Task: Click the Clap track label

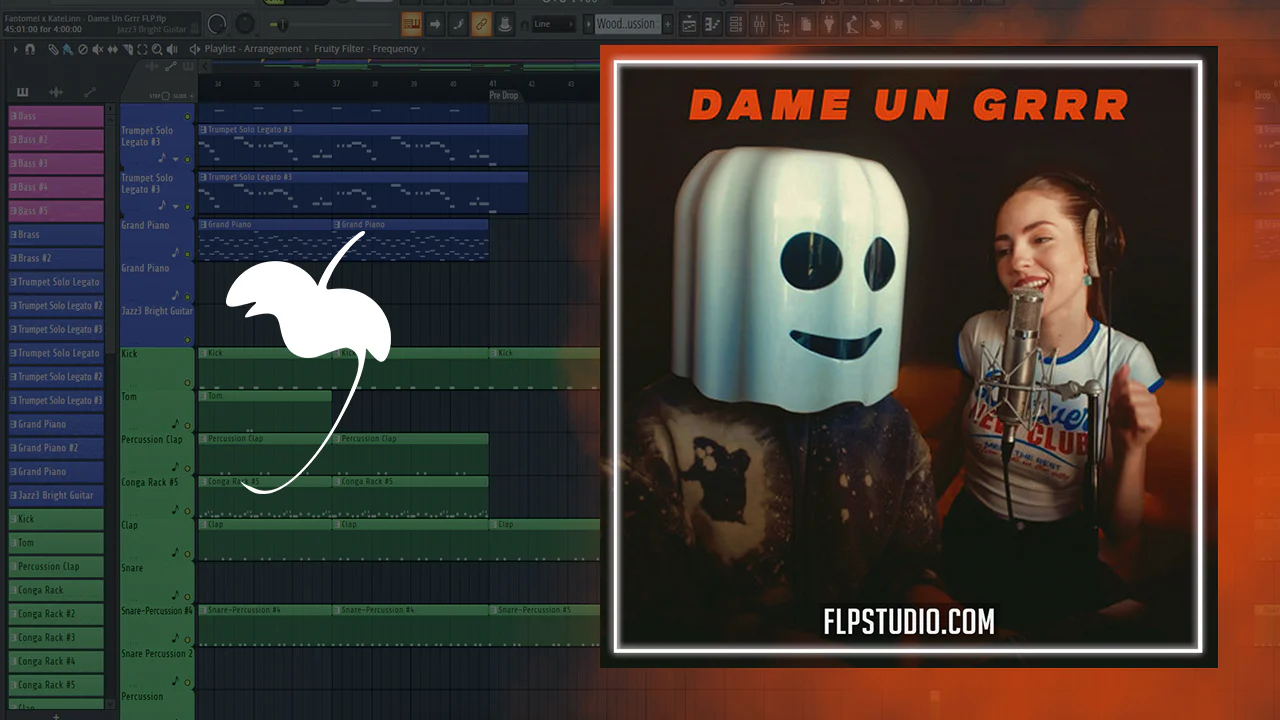Action: (x=130, y=525)
